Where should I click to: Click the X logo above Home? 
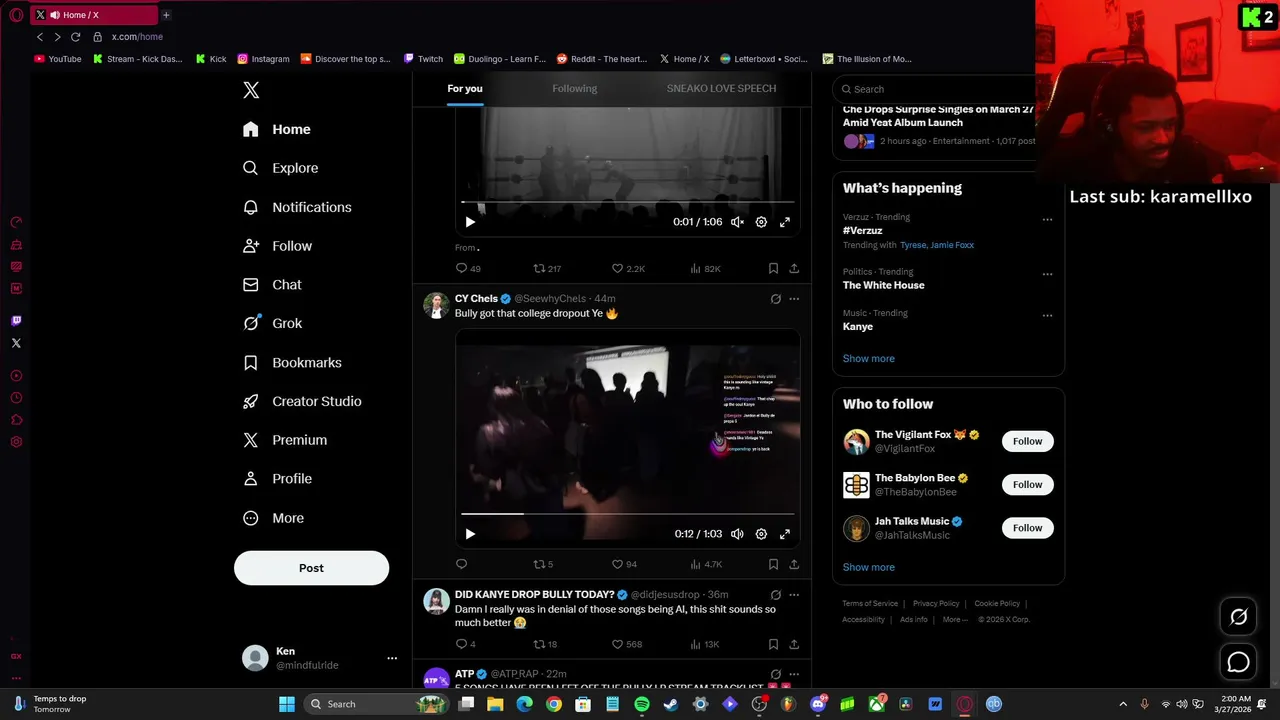(x=251, y=90)
